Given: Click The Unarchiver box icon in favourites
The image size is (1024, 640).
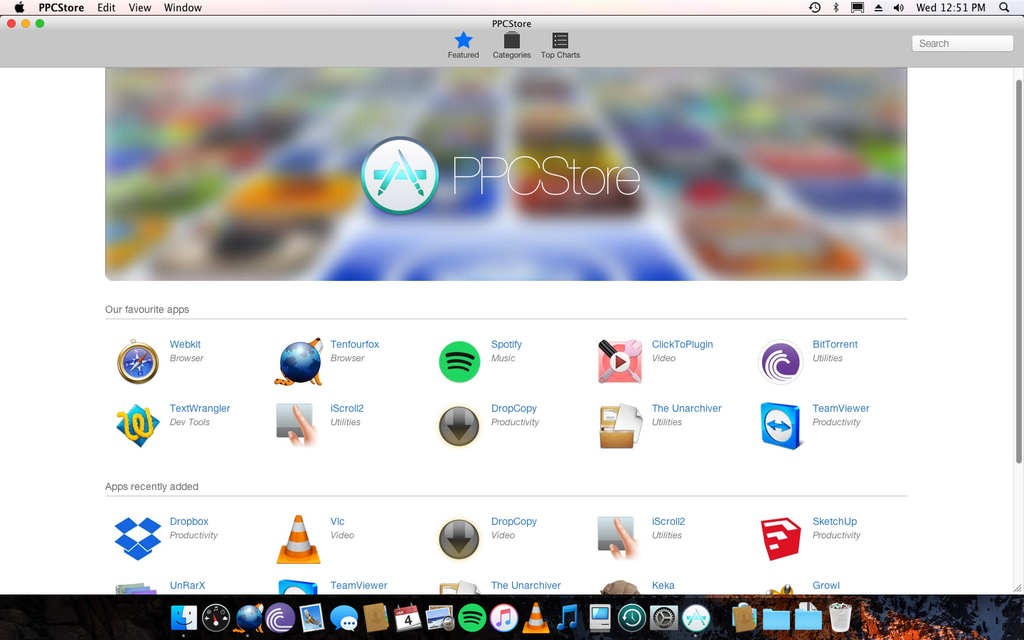Looking at the screenshot, I should (620, 426).
